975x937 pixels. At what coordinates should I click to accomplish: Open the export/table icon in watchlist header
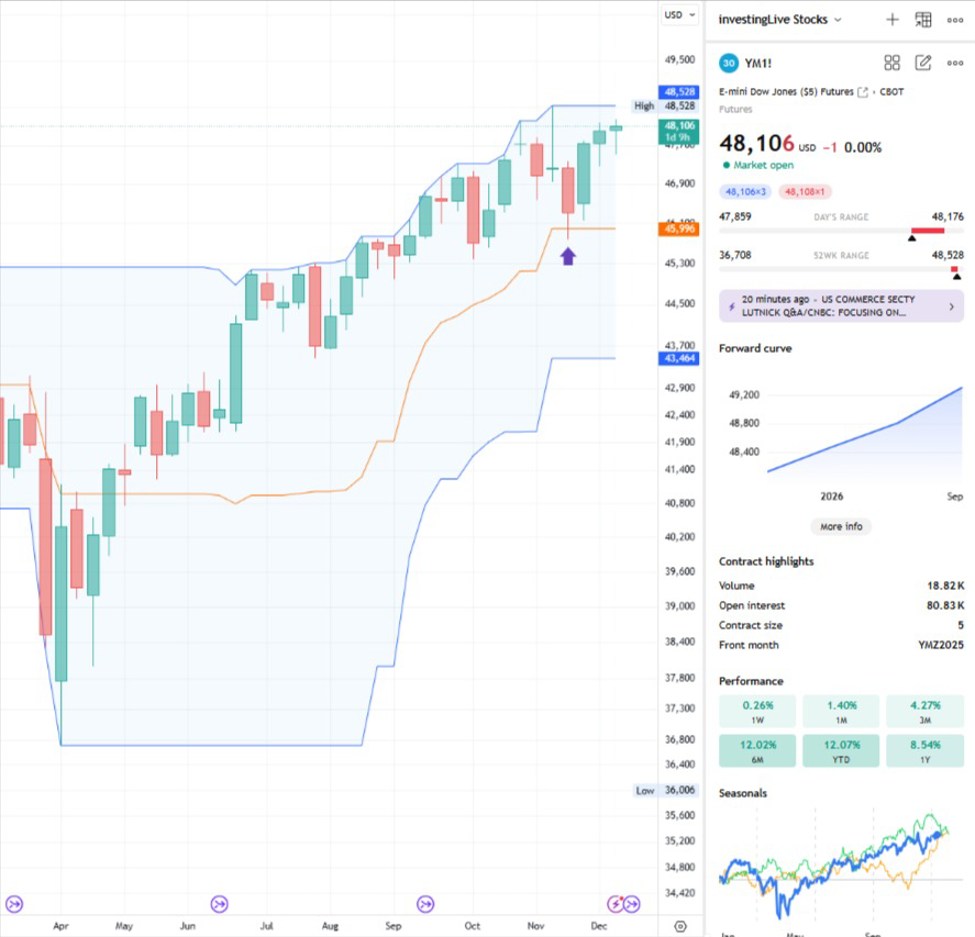click(x=922, y=19)
